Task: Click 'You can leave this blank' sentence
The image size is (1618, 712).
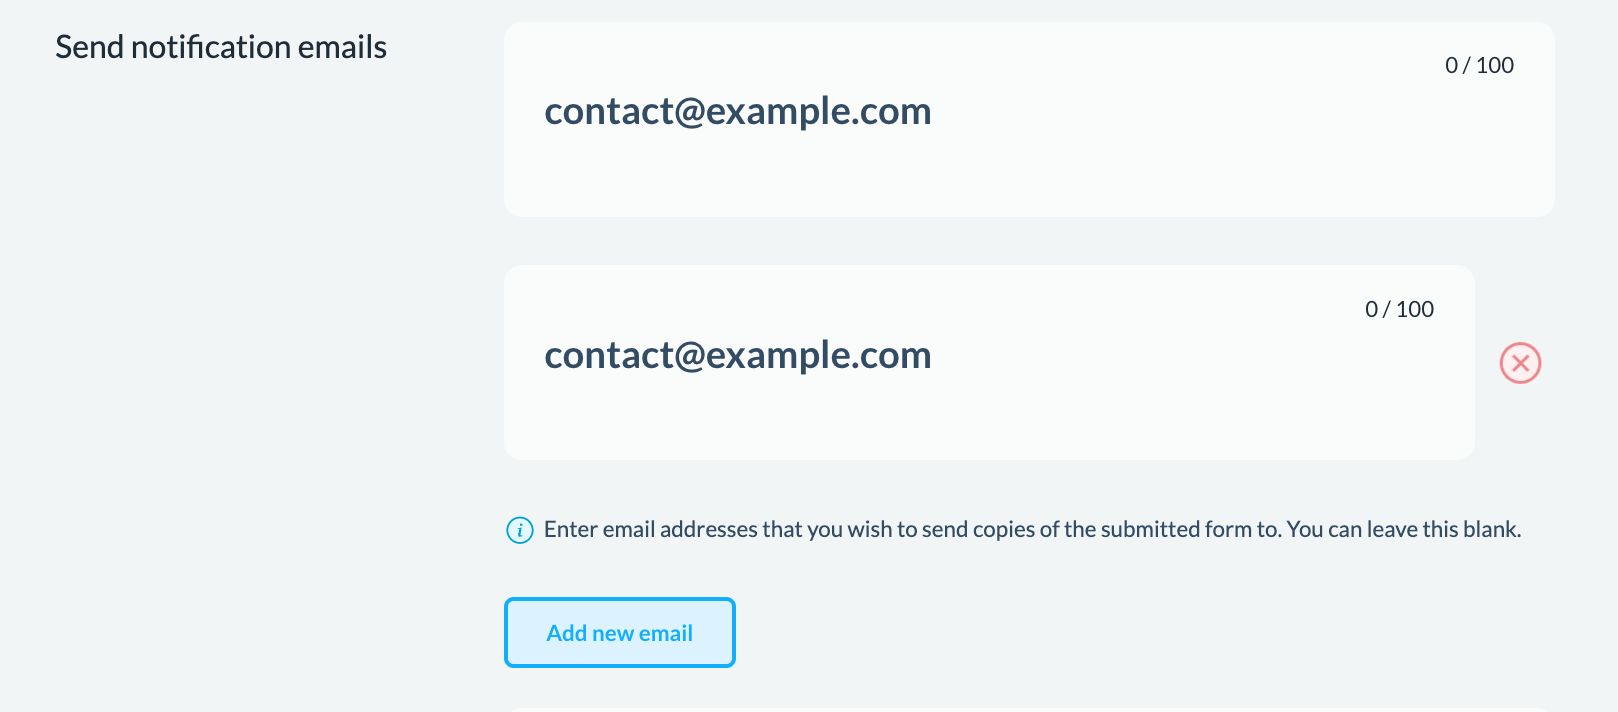Action: tap(1403, 530)
